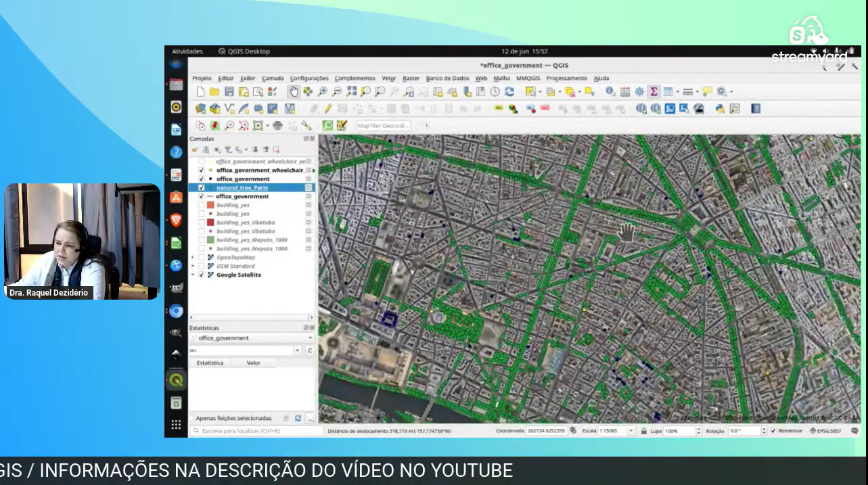The height and width of the screenshot is (485, 868).
Task: Collapse the Google Satellite layer tree node
Action: 193,275
